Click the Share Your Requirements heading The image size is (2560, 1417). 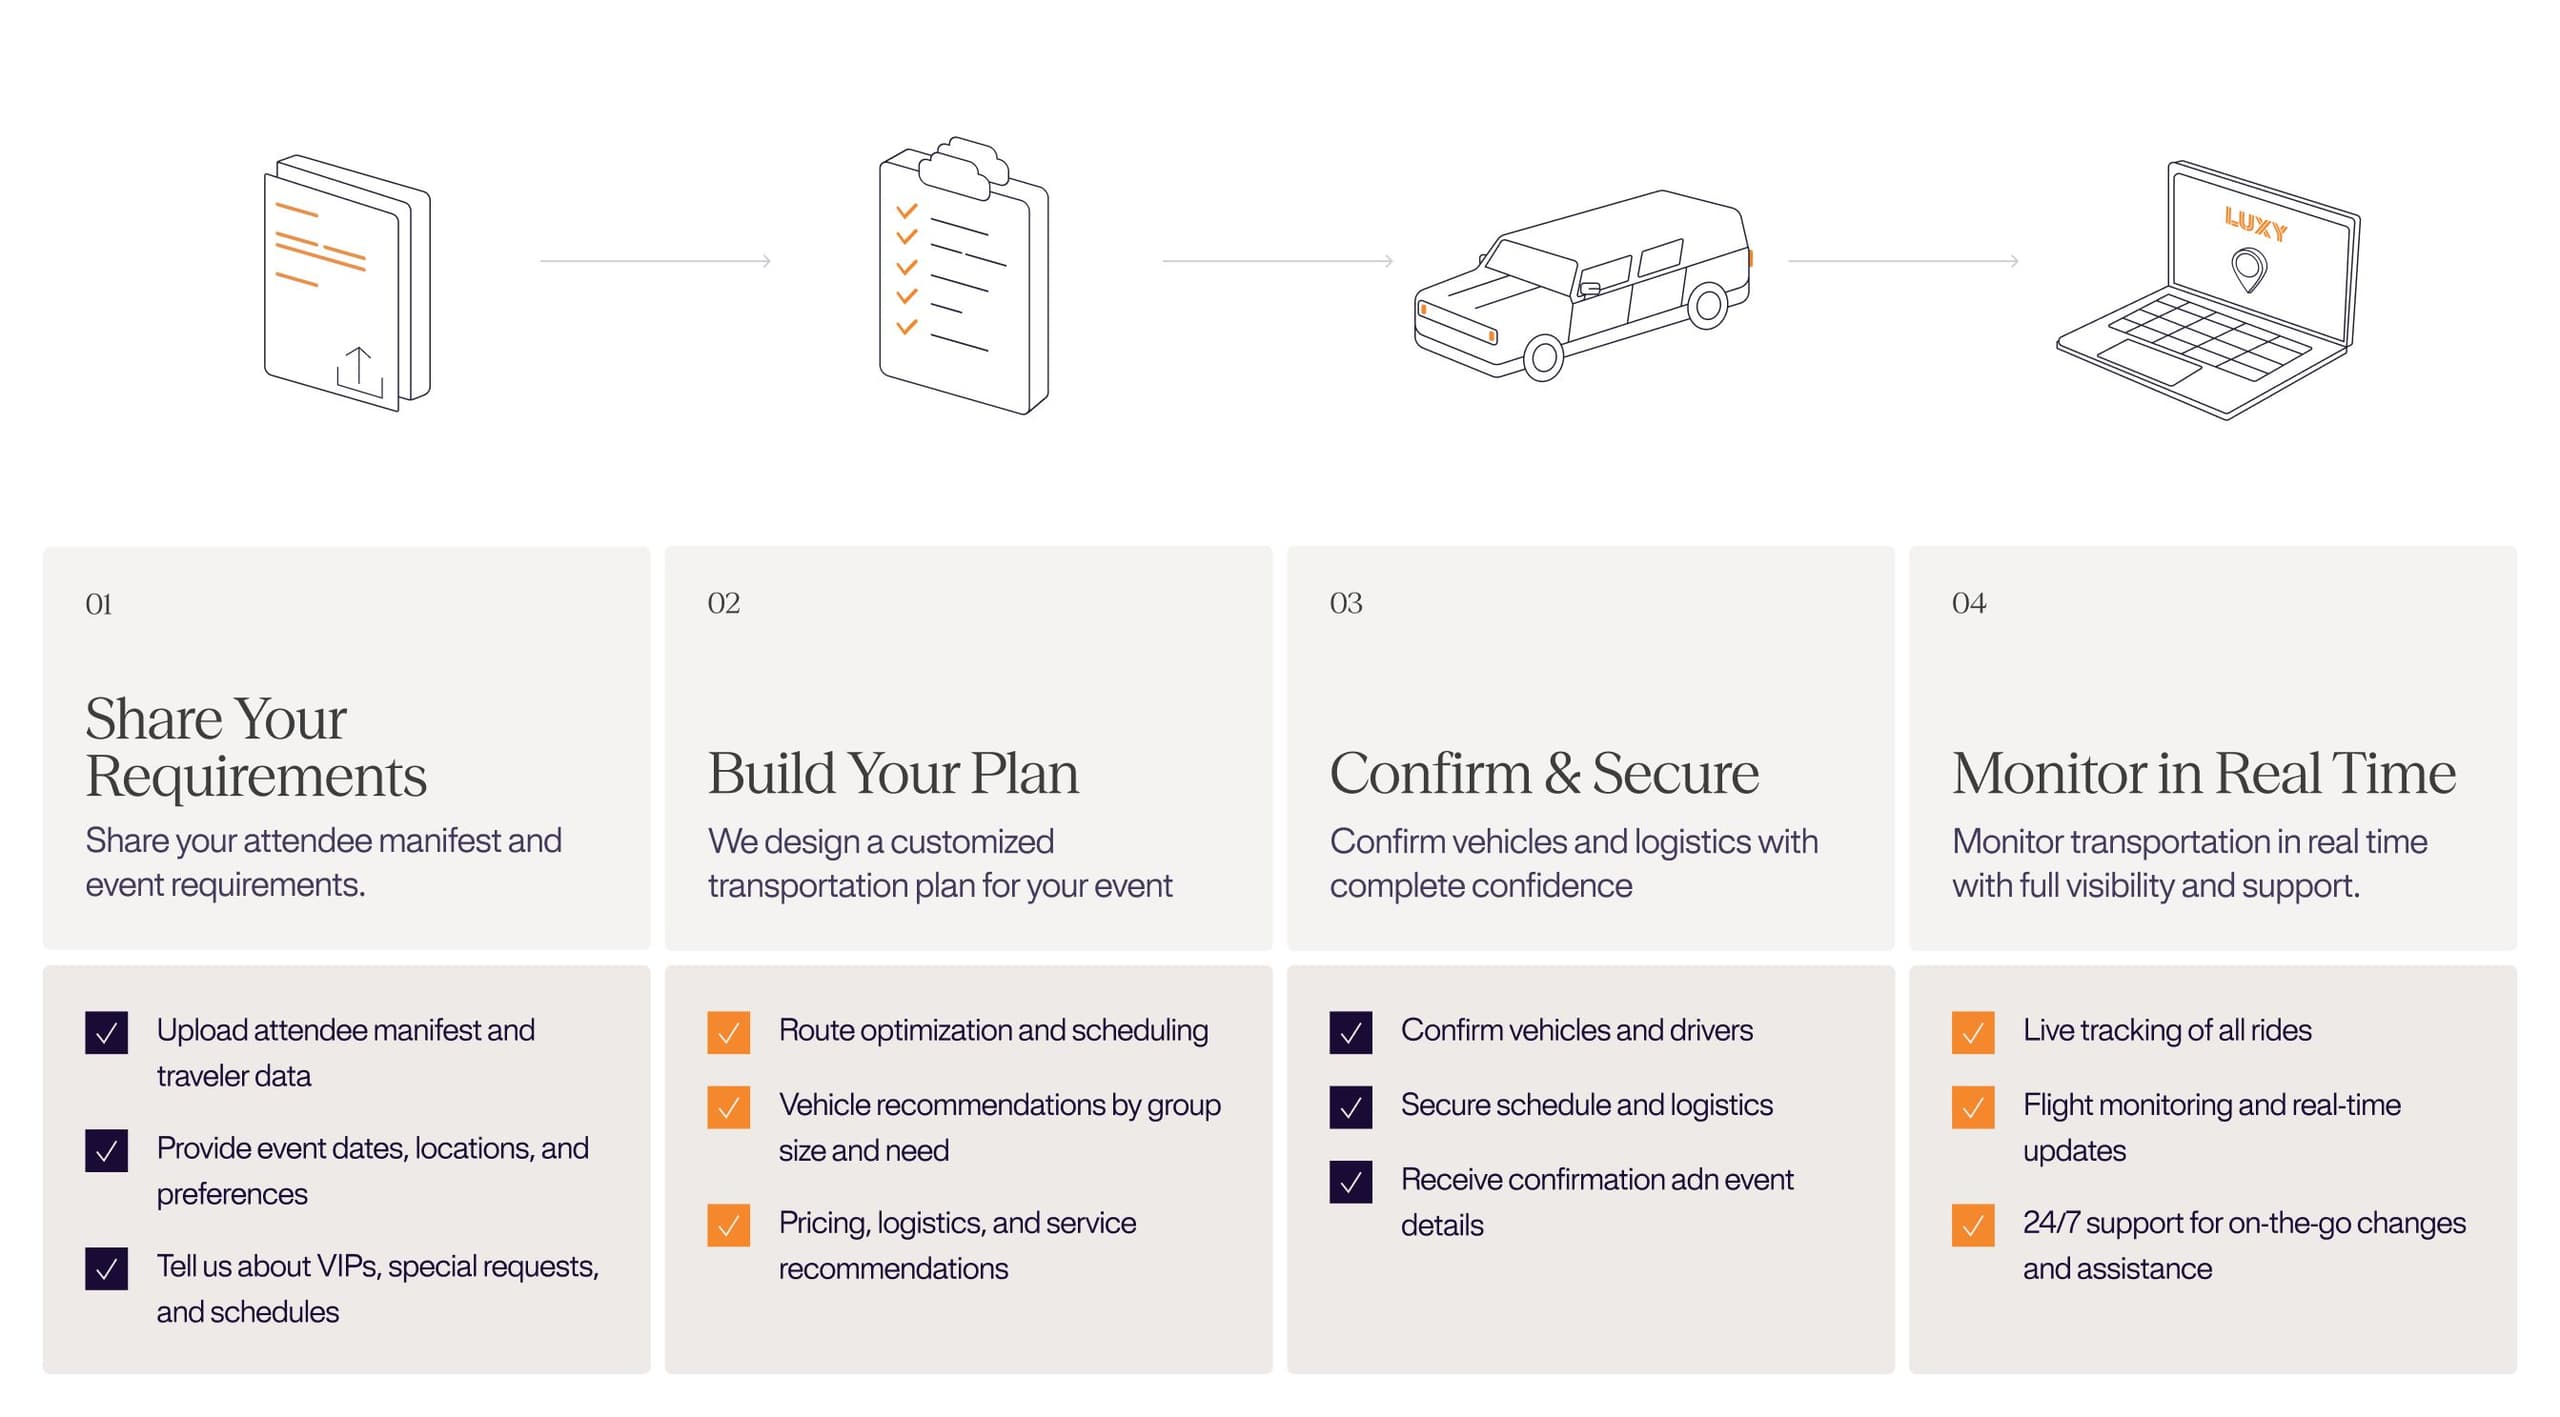[256, 746]
